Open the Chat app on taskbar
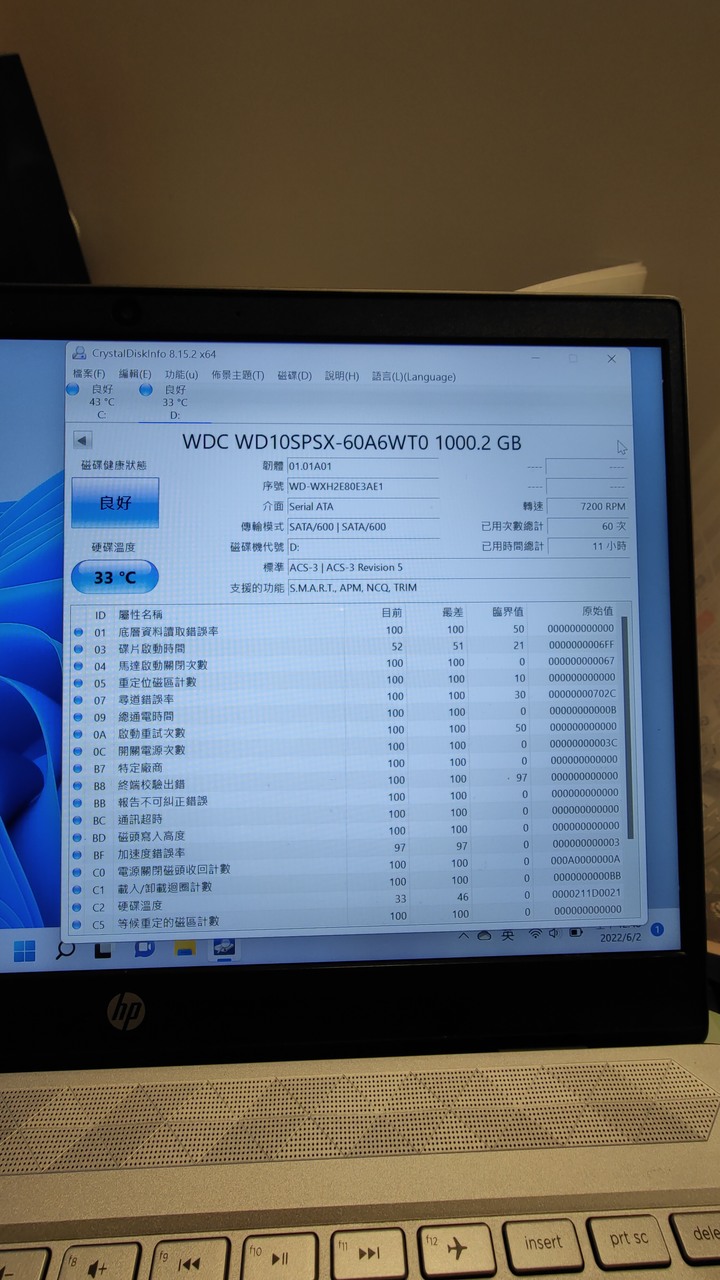 144,948
